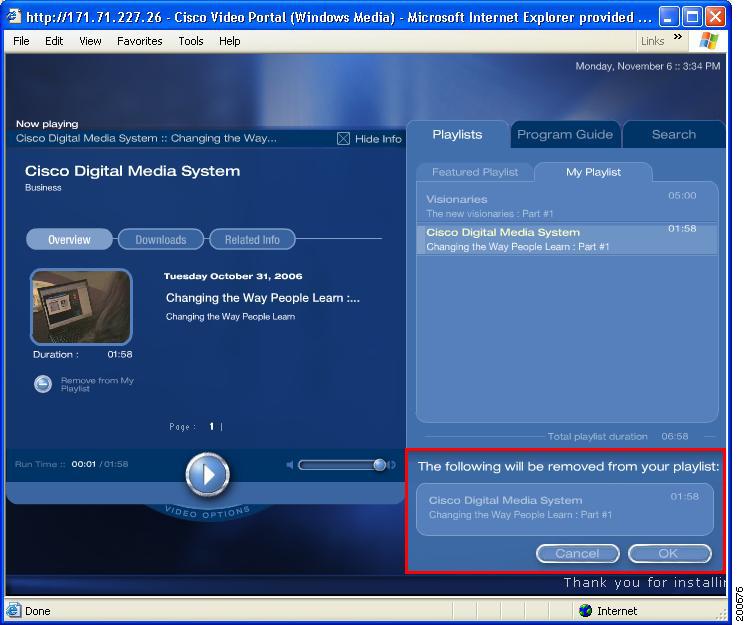Click the Internet Explorer page icon in the title bar
This screenshot has width=745, height=625.
pos(14,17)
